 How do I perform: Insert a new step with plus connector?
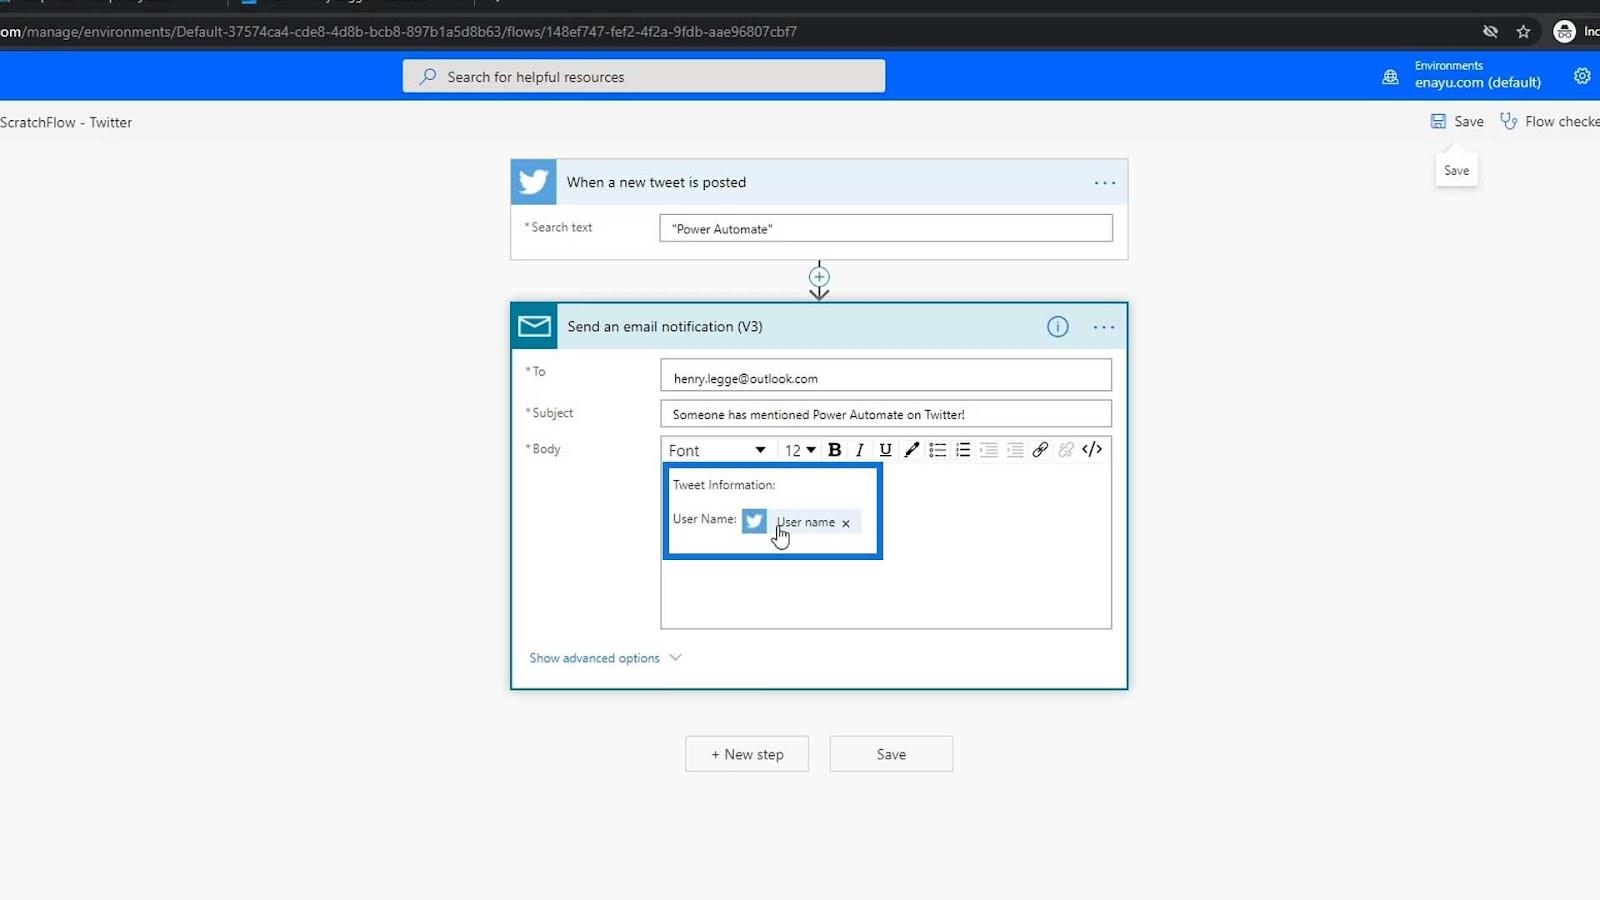(x=819, y=277)
